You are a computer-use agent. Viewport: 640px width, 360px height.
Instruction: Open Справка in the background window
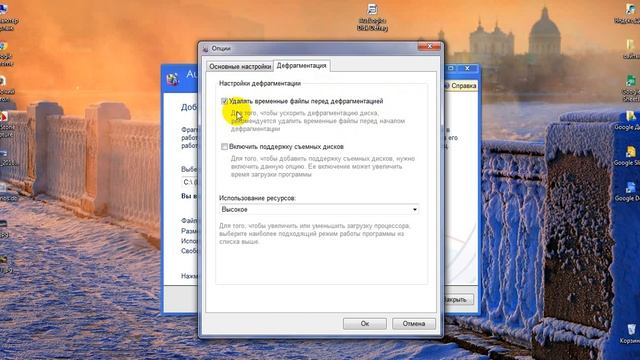tap(460, 86)
